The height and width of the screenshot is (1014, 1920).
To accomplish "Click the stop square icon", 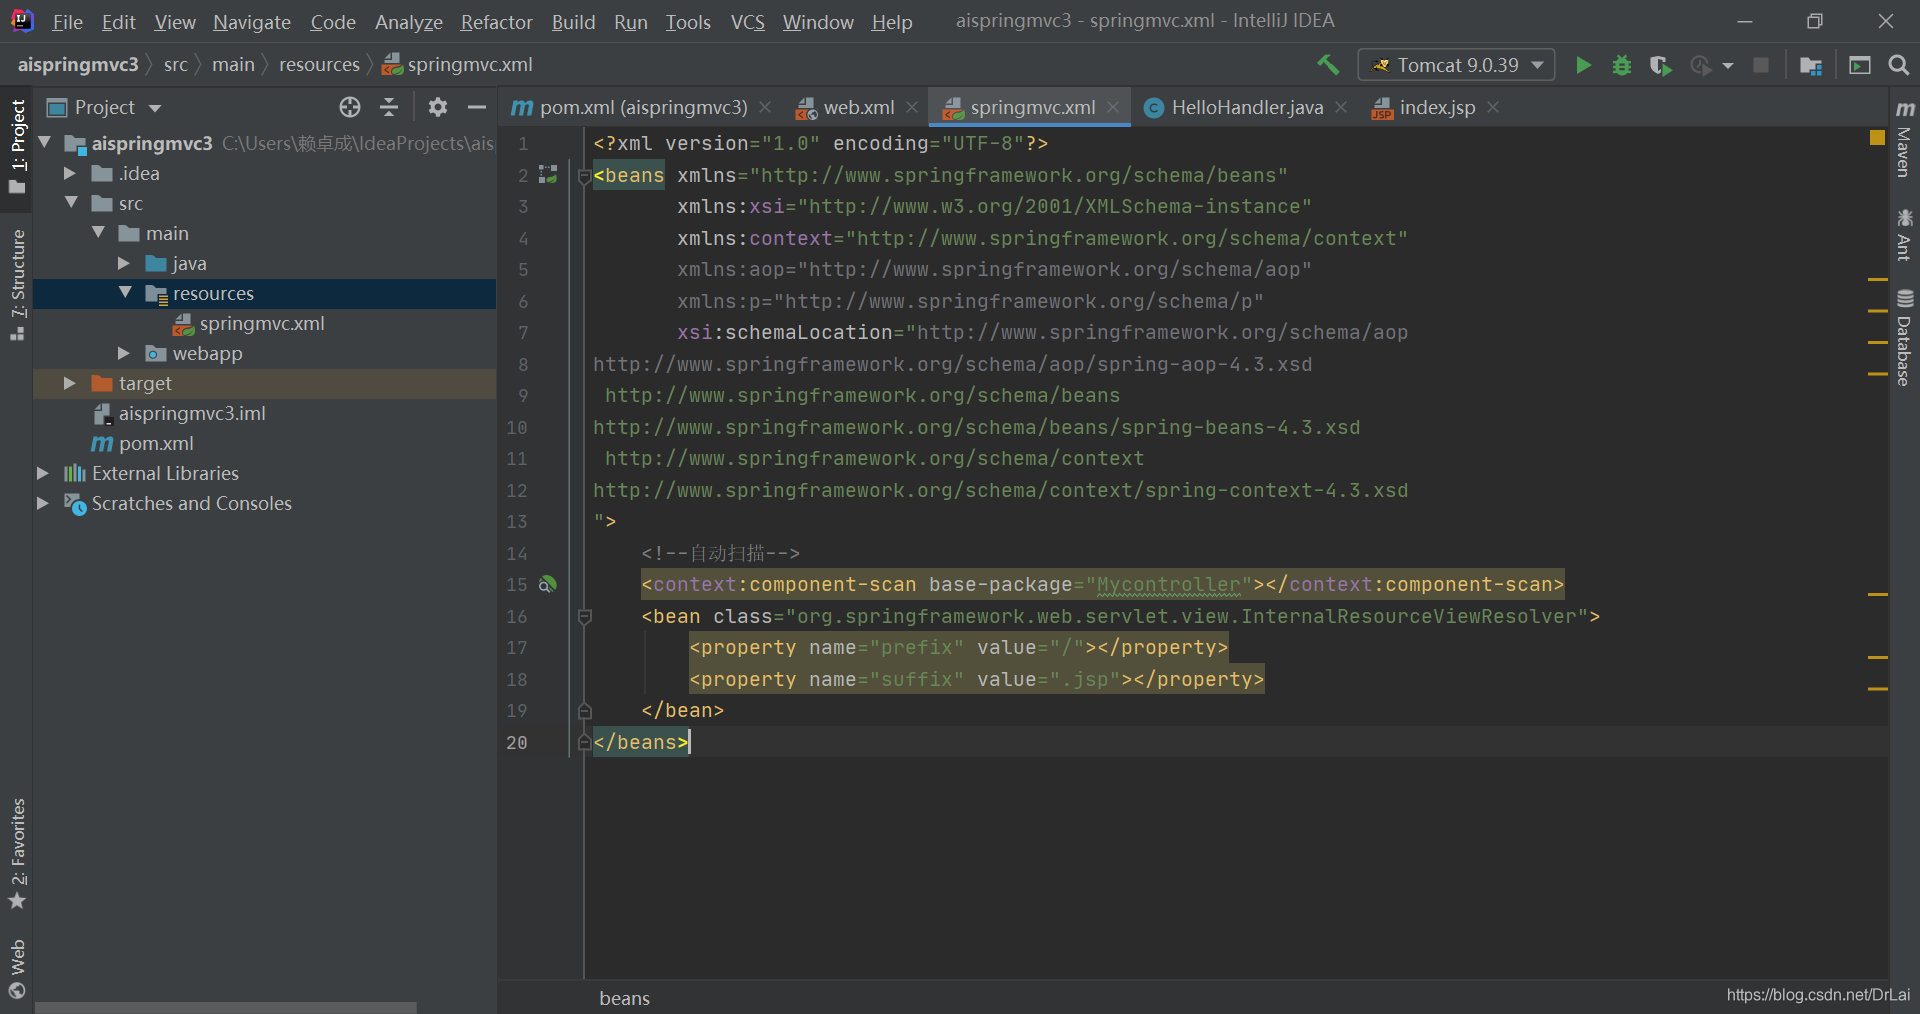I will pyautogui.click(x=1761, y=65).
